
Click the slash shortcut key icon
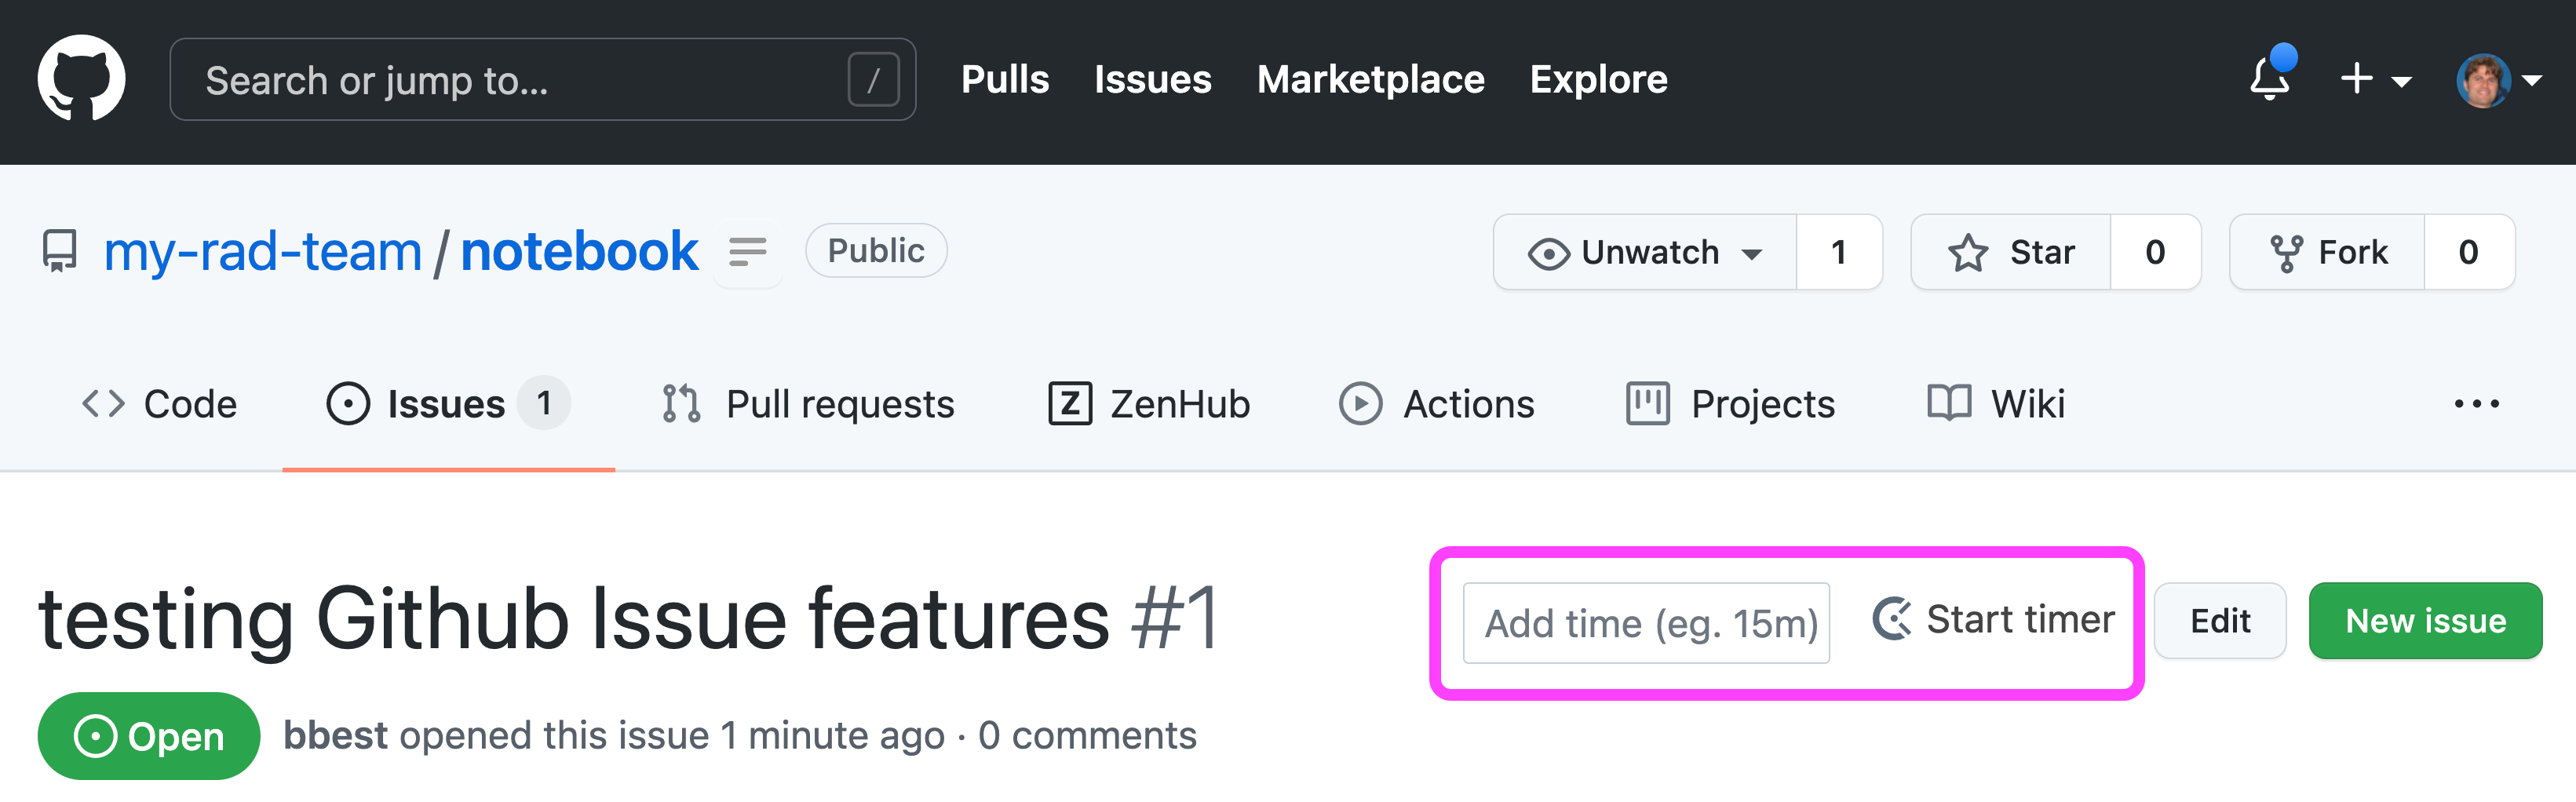pyautogui.click(x=873, y=80)
